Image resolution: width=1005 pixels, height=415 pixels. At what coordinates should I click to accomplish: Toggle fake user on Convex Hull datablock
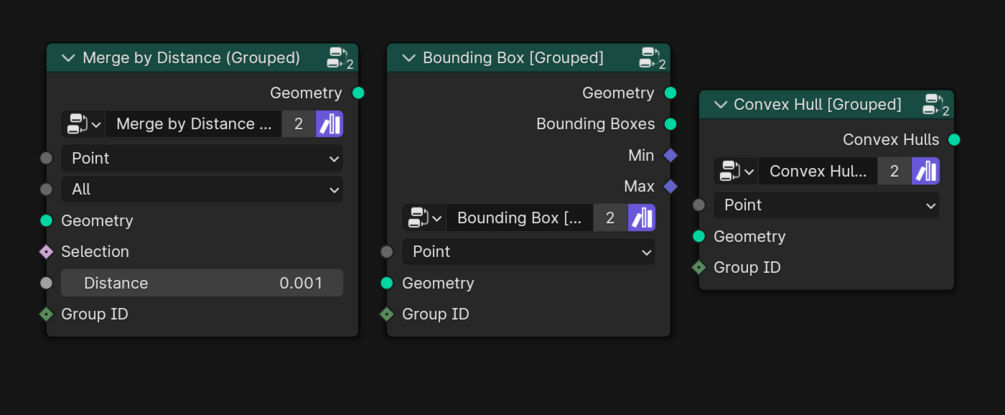(x=925, y=171)
